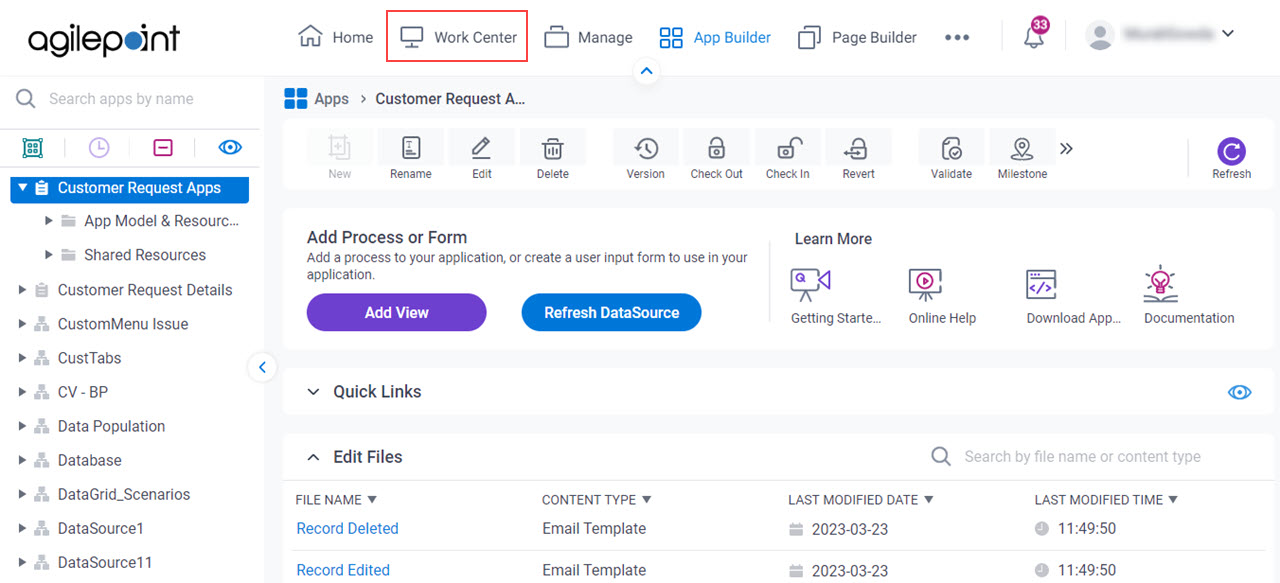Screen dimensions: 1280x583
Task: Open the Getting Started video icon
Action: click(x=810, y=285)
